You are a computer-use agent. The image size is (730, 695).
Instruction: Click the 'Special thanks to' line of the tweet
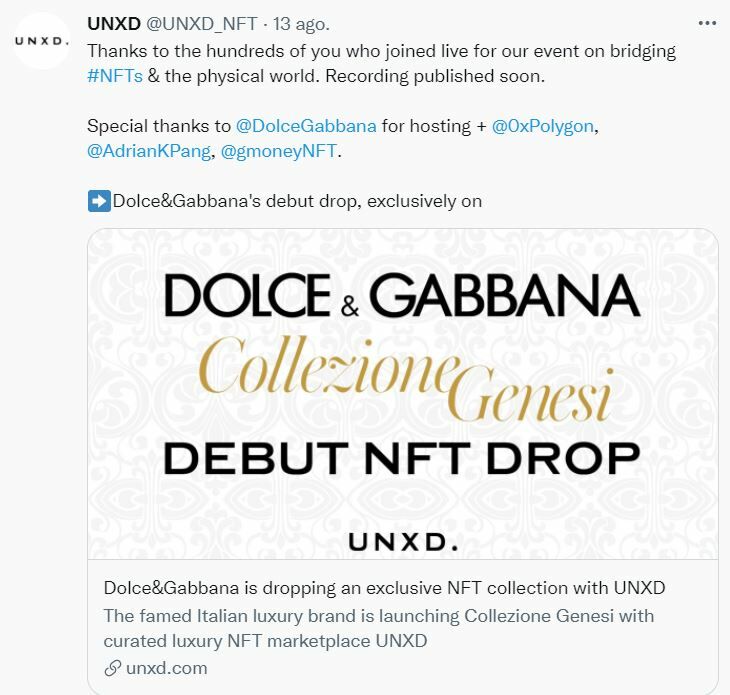tap(160, 126)
